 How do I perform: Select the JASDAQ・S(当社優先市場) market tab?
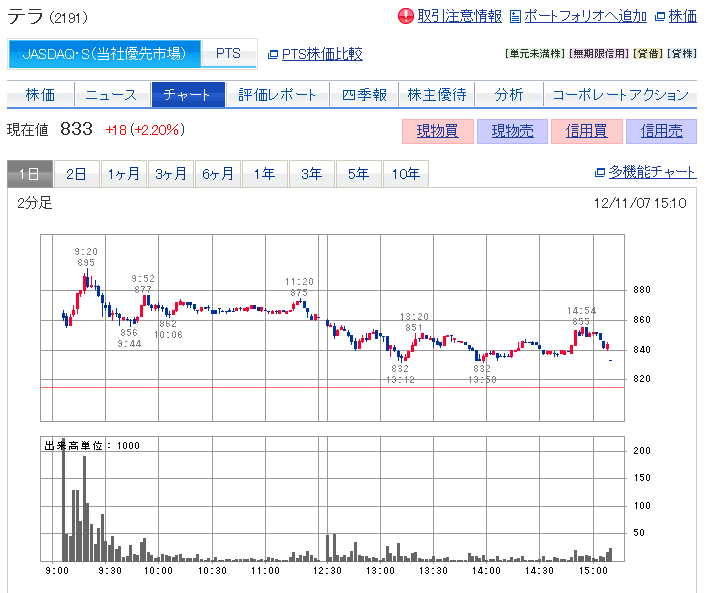[x=104, y=54]
